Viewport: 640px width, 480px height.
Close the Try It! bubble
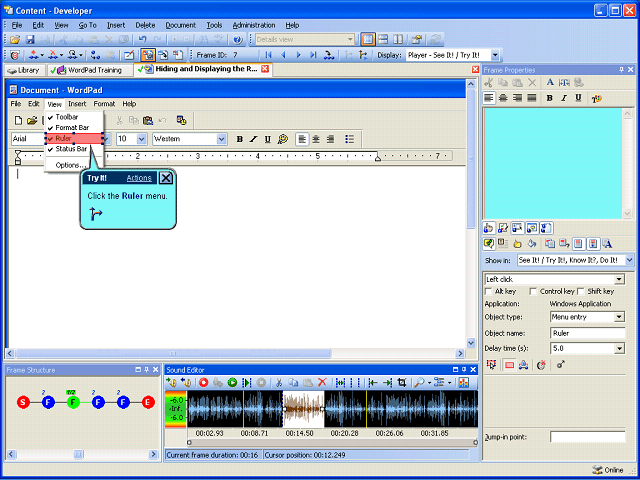[166, 178]
